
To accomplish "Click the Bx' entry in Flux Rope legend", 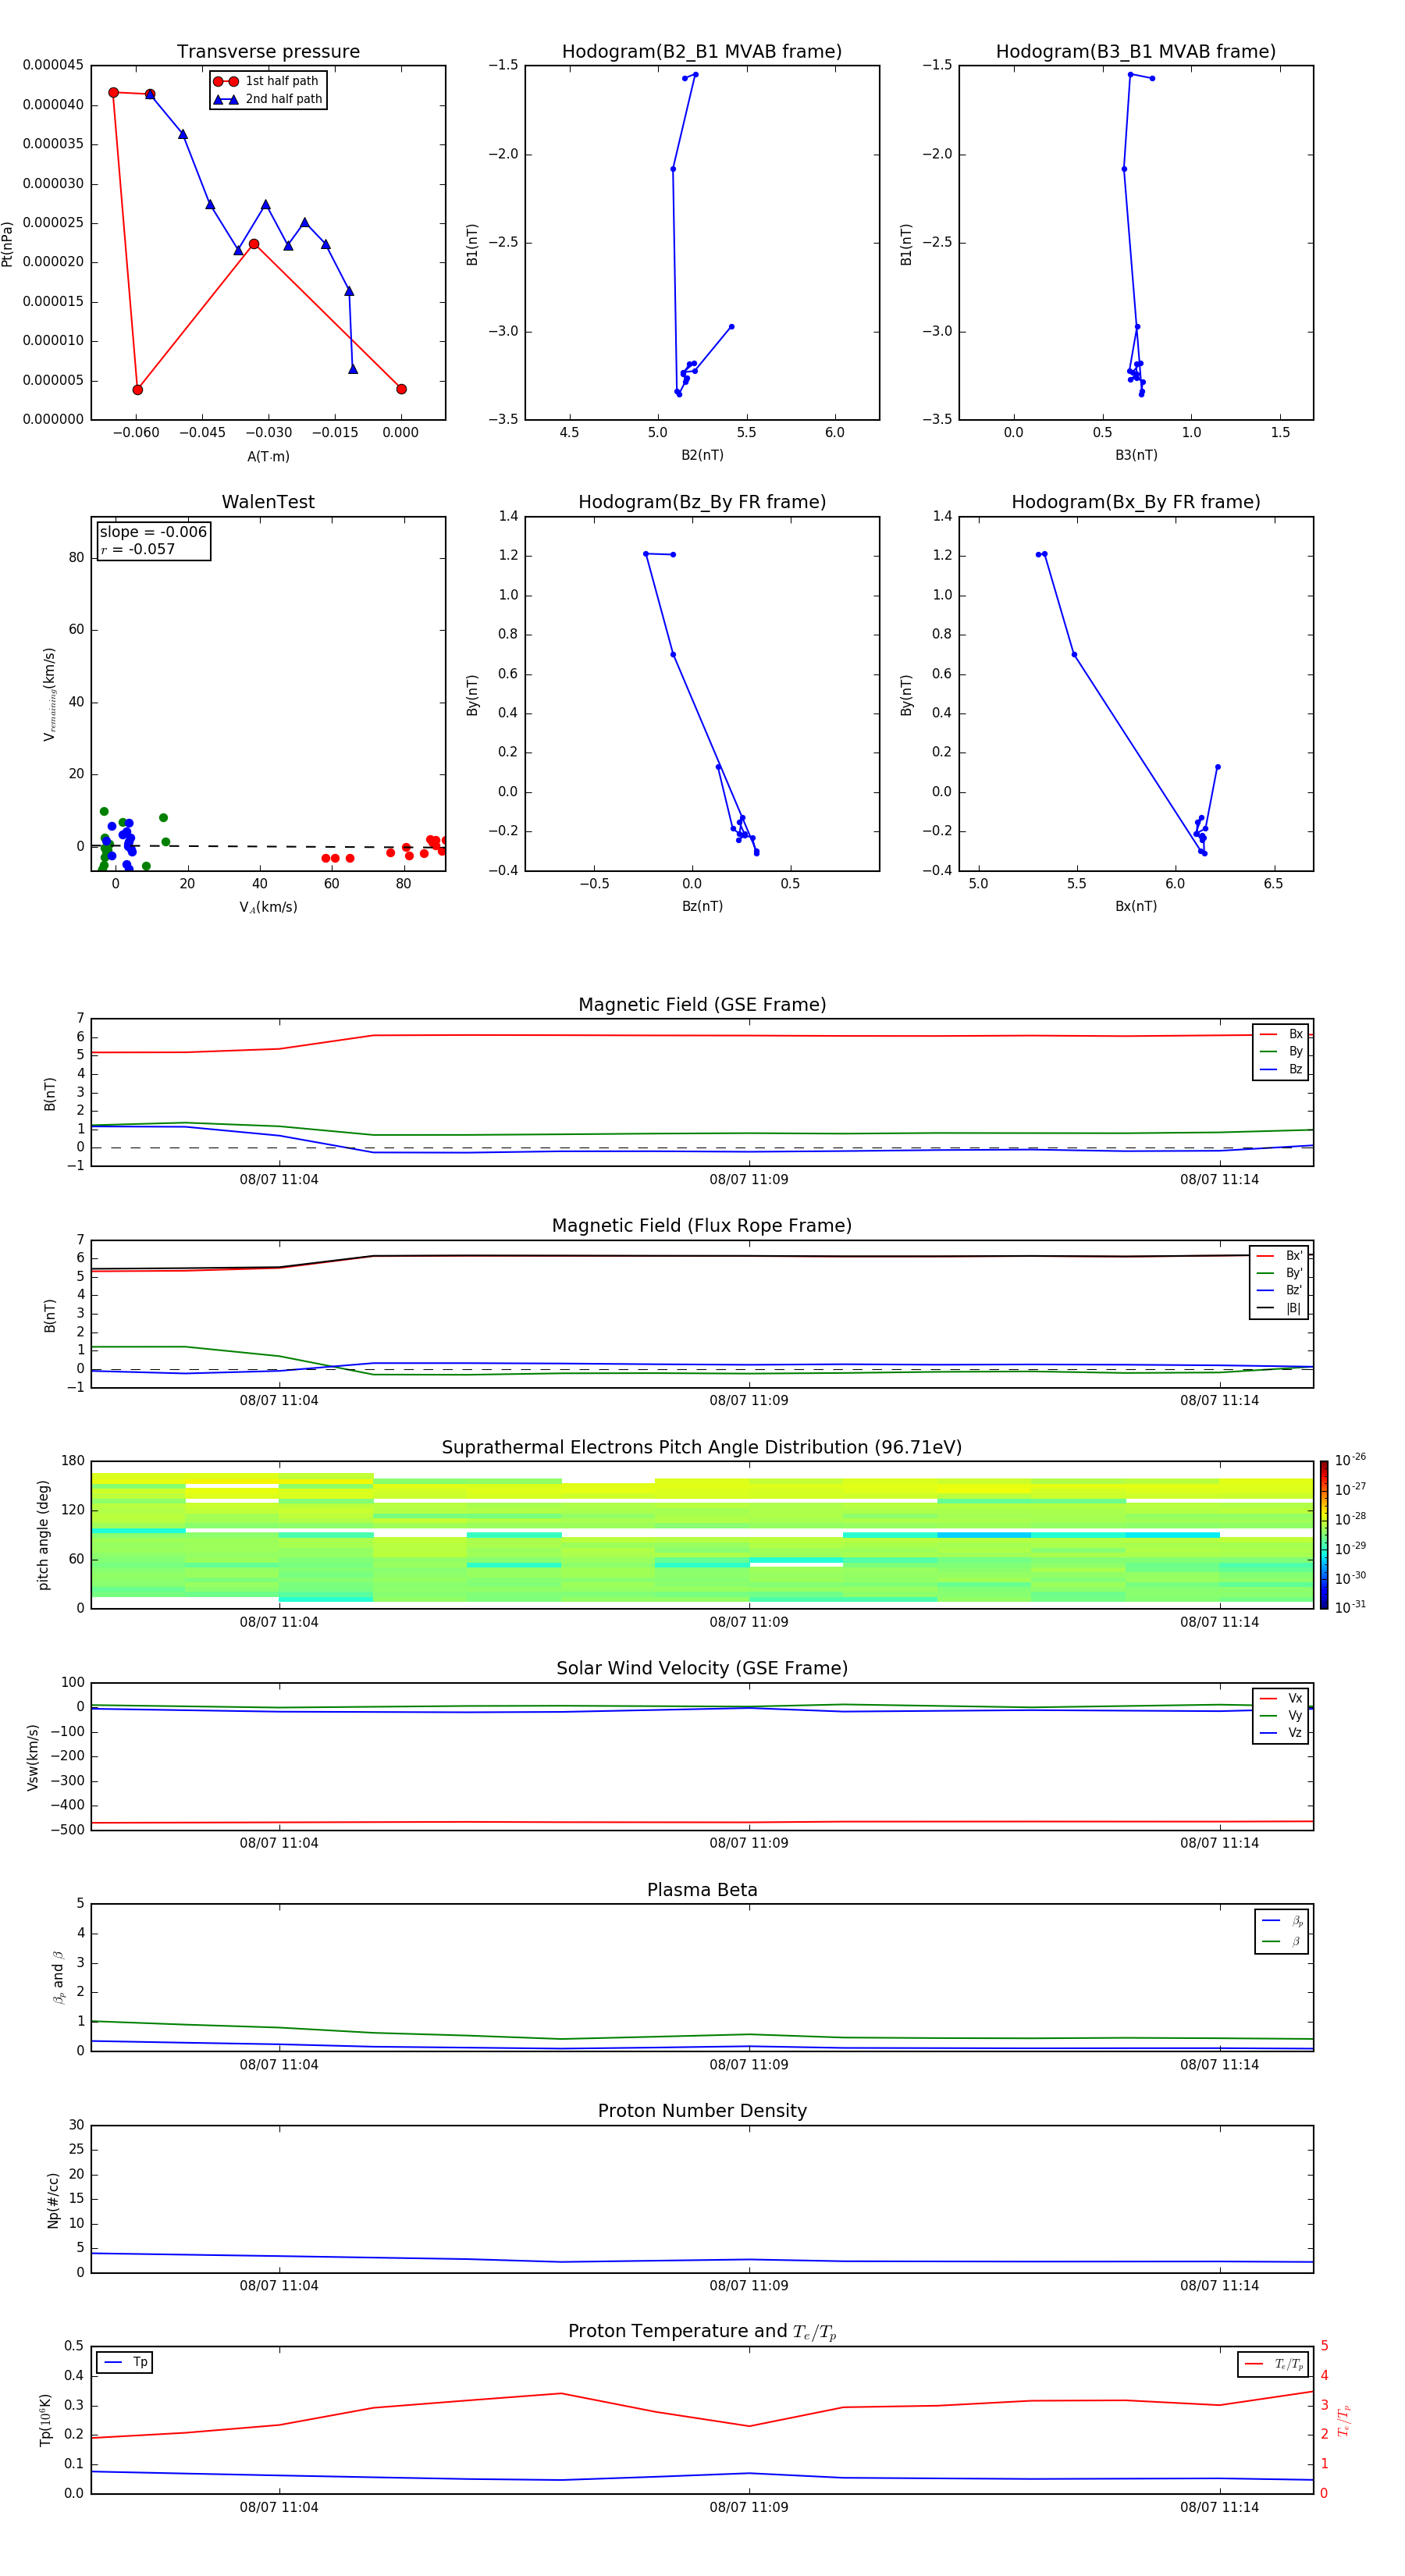I will click(1279, 1256).
